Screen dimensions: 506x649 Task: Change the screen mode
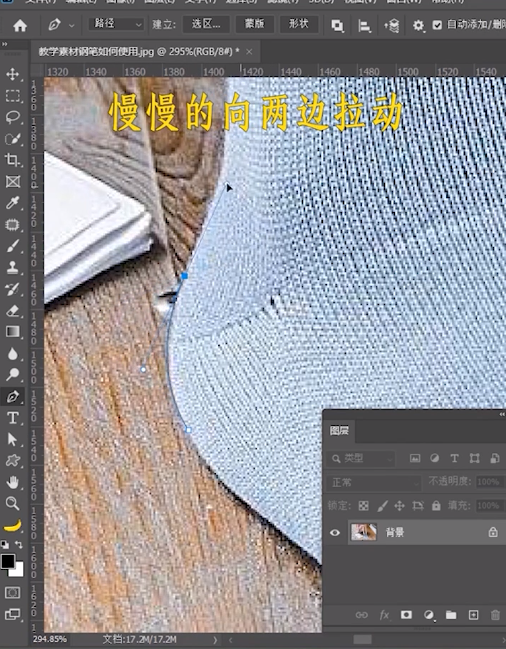click(12, 614)
